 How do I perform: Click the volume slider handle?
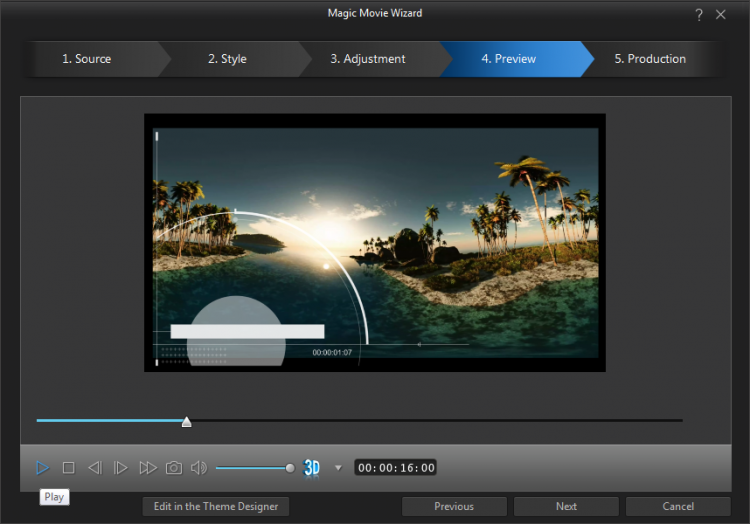(x=290, y=467)
